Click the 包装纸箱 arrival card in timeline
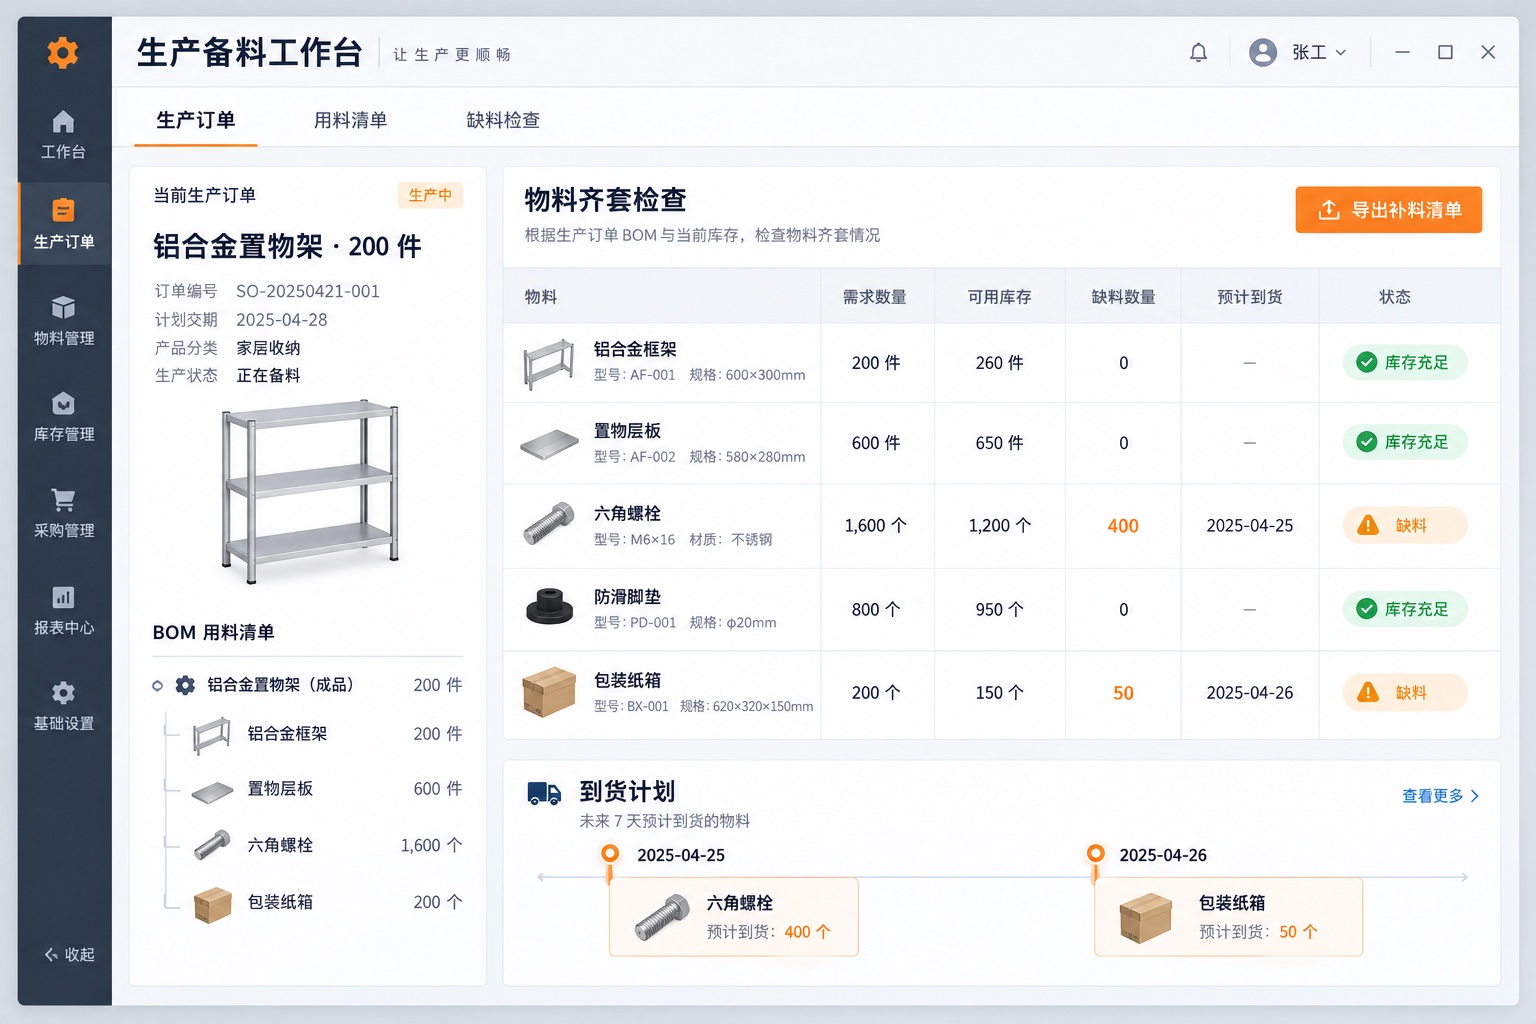Screen dimensions: 1536x1024 (1229, 917)
